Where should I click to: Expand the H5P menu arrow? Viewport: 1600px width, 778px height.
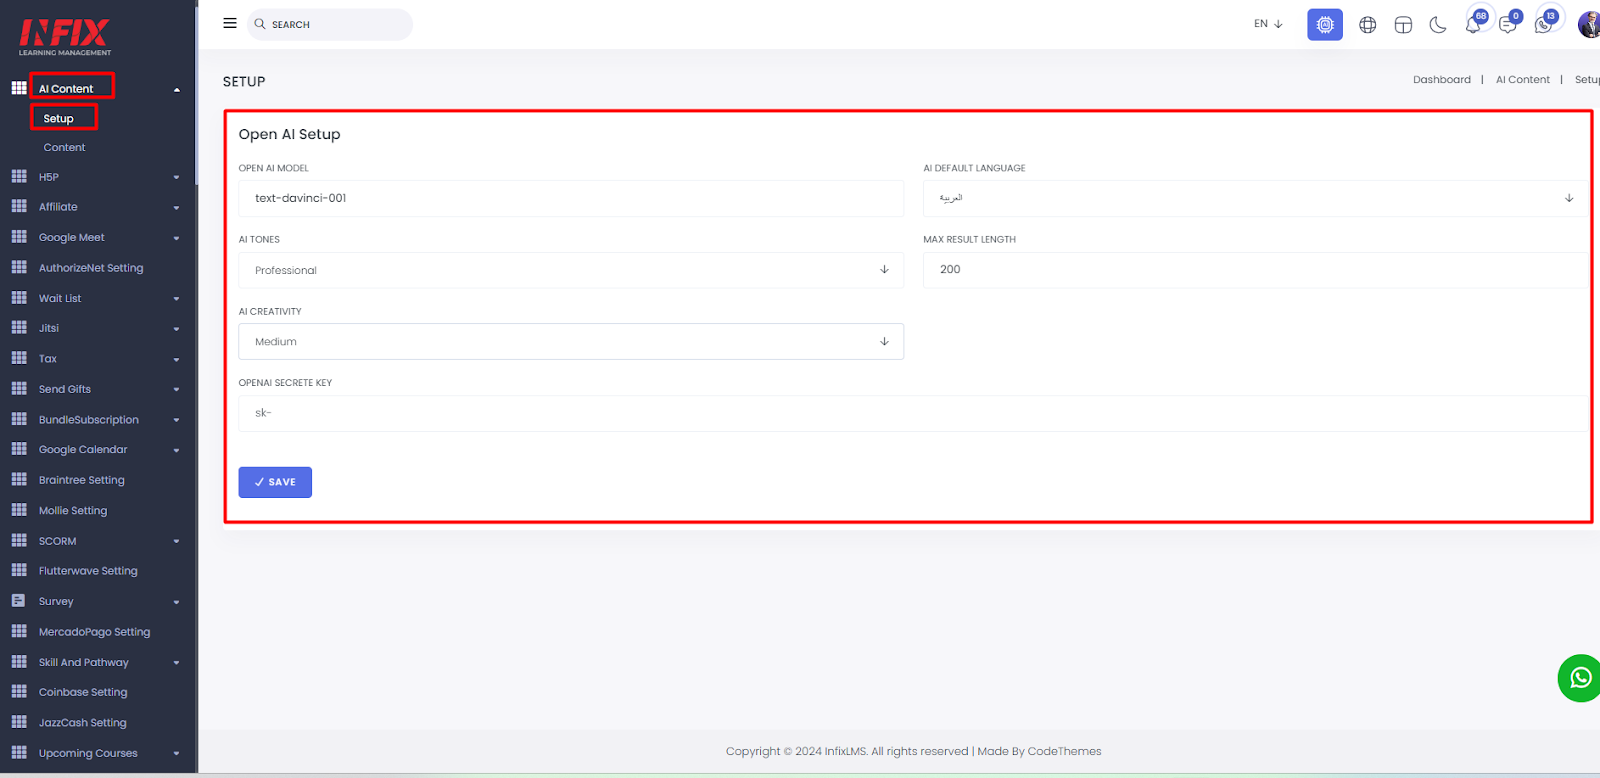click(177, 178)
